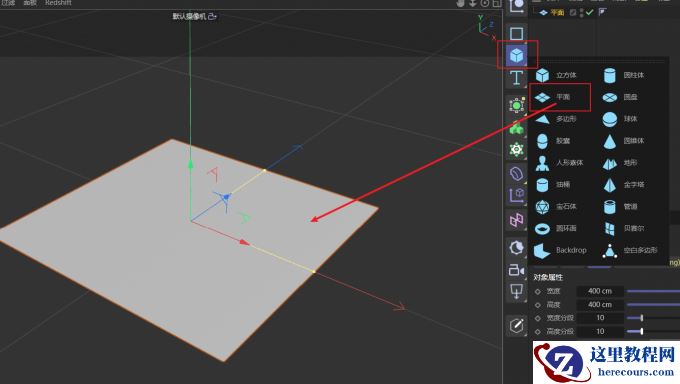680x384 pixels.
Task: Create a Bezier (贝赛尔) surface
Action: (624, 228)
